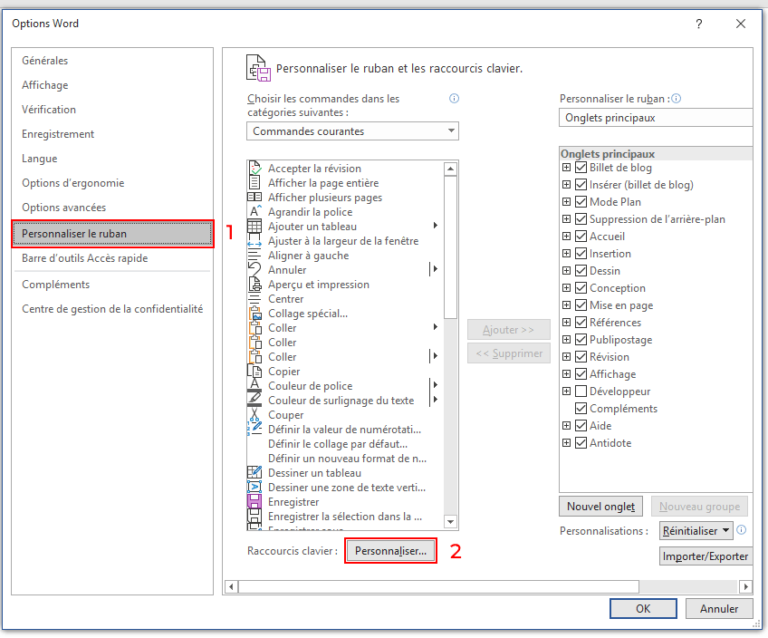Screen dimensions: 768x638
Task: Click the Accepter la révision icon
Action: pos(254,169)
